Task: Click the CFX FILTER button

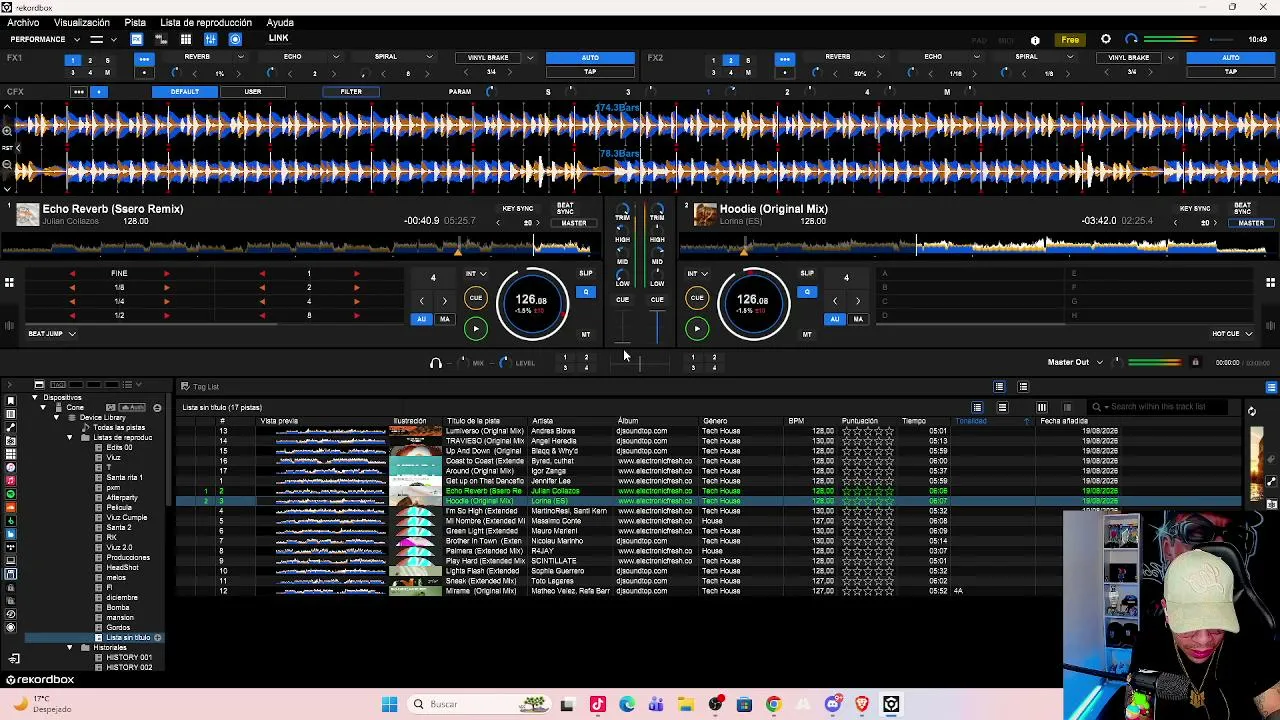Action: coord(351,92)
